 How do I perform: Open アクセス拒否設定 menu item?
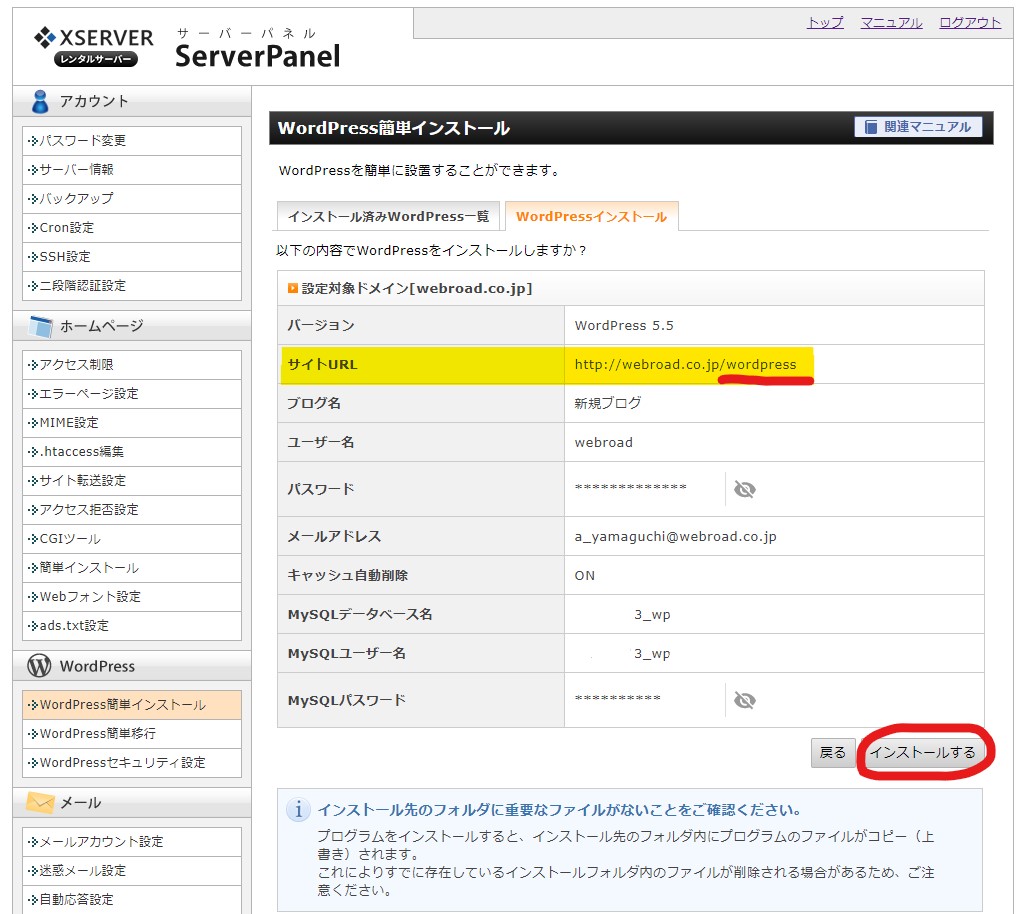(132, 510)
